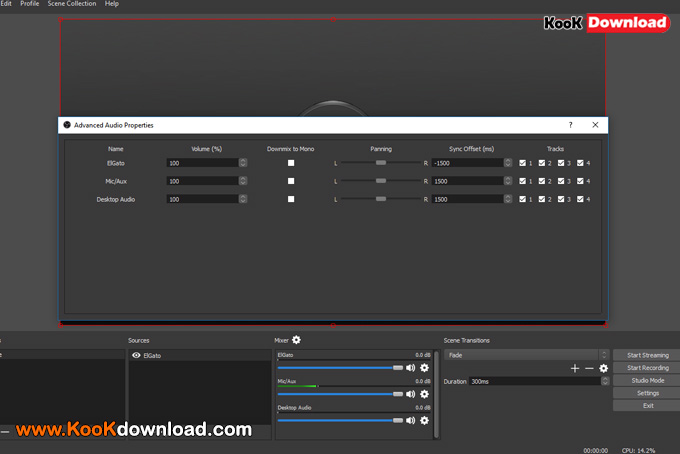Open ElGato channel gear settings
680x454 pixels.
[x=424, y=368]
